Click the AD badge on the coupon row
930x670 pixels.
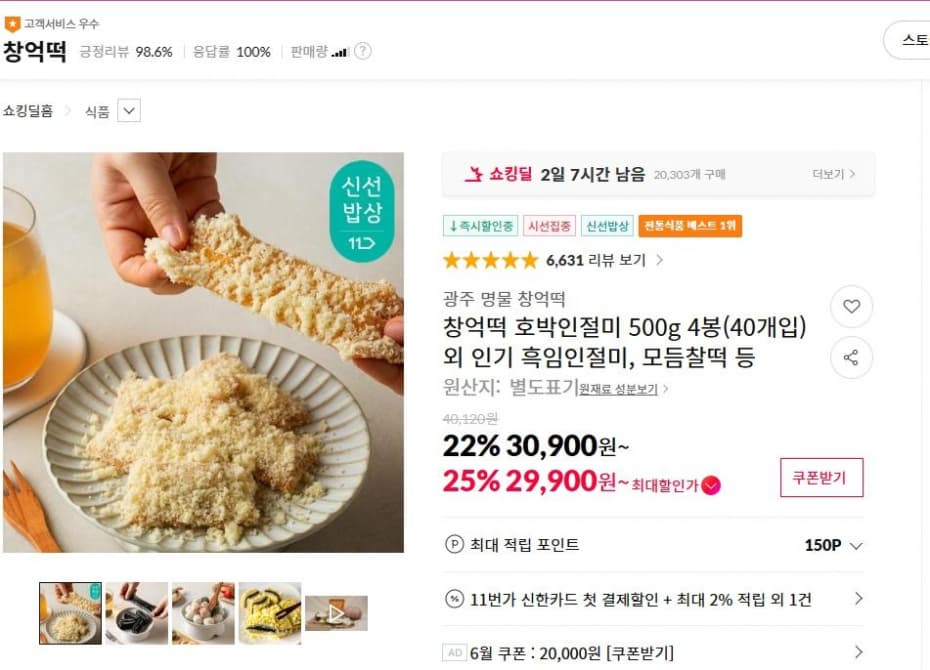coord(453,652)
